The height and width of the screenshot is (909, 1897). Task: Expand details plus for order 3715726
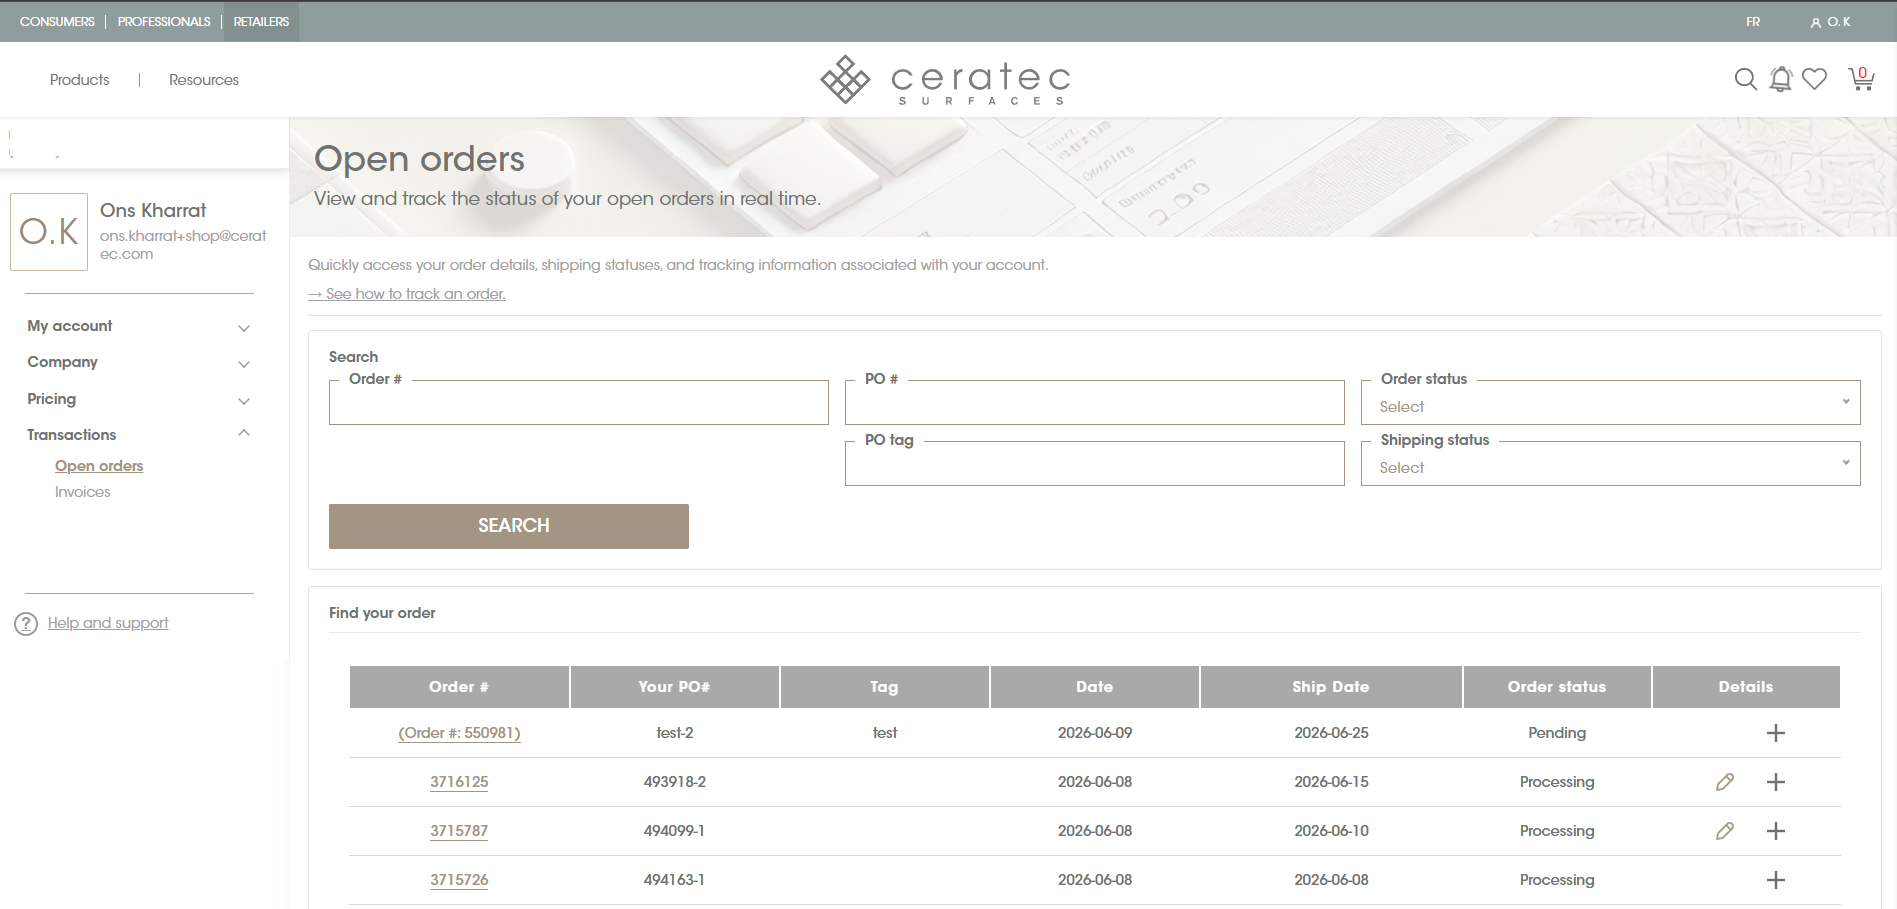[x=1775, y=880]
